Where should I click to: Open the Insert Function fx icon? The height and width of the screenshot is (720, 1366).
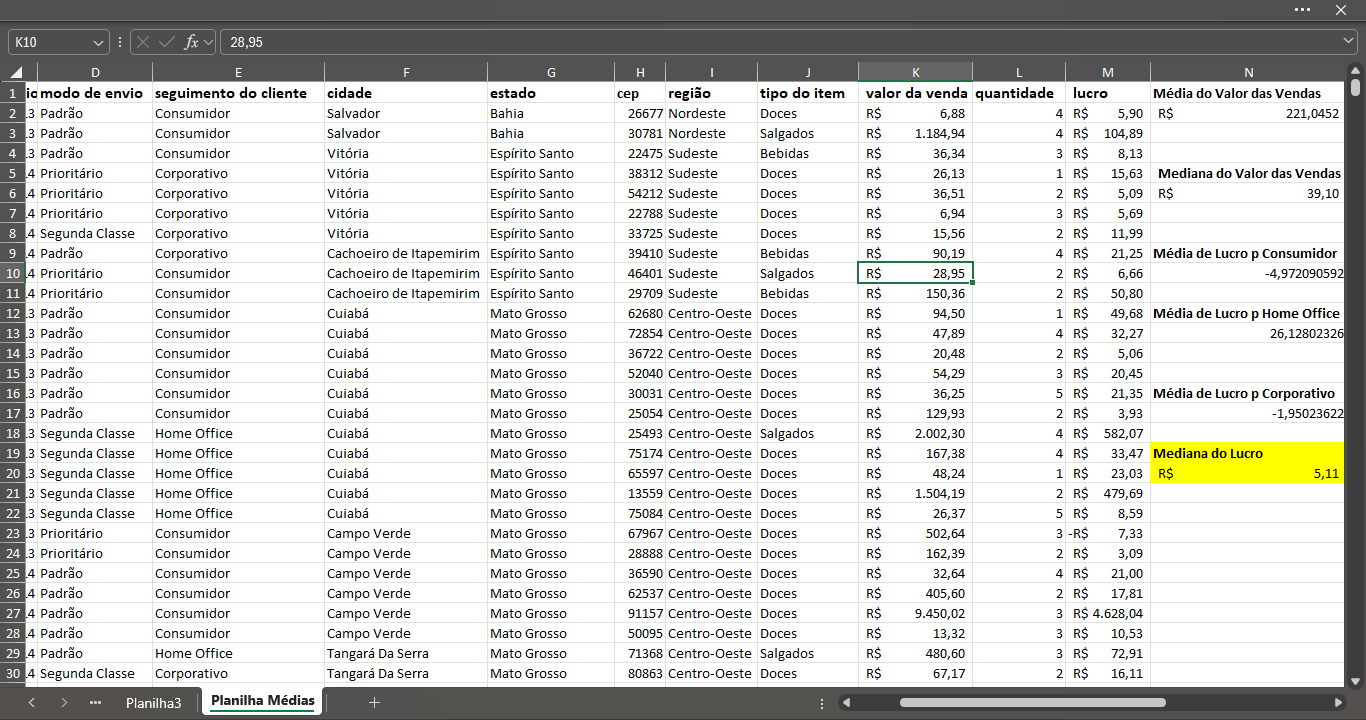pyautogui.click(x=191, y=42)
